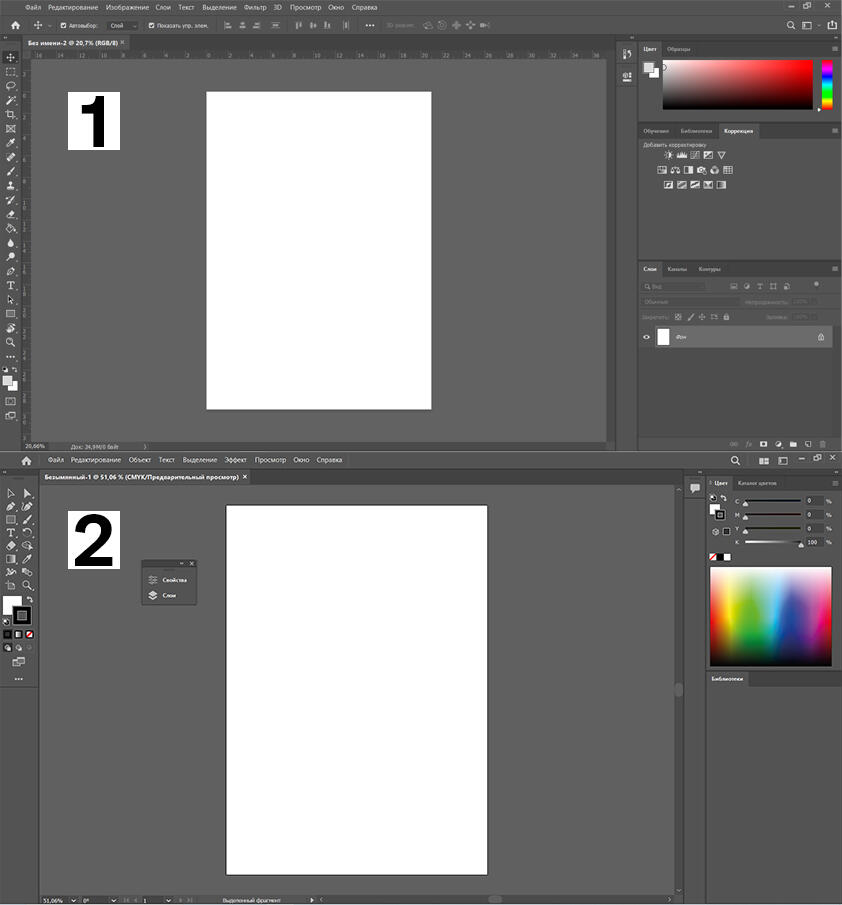Add a Levels adjustment in Photoshop
Image resolution: width=842 pixels, height=905 pixels.
point(682,155)
